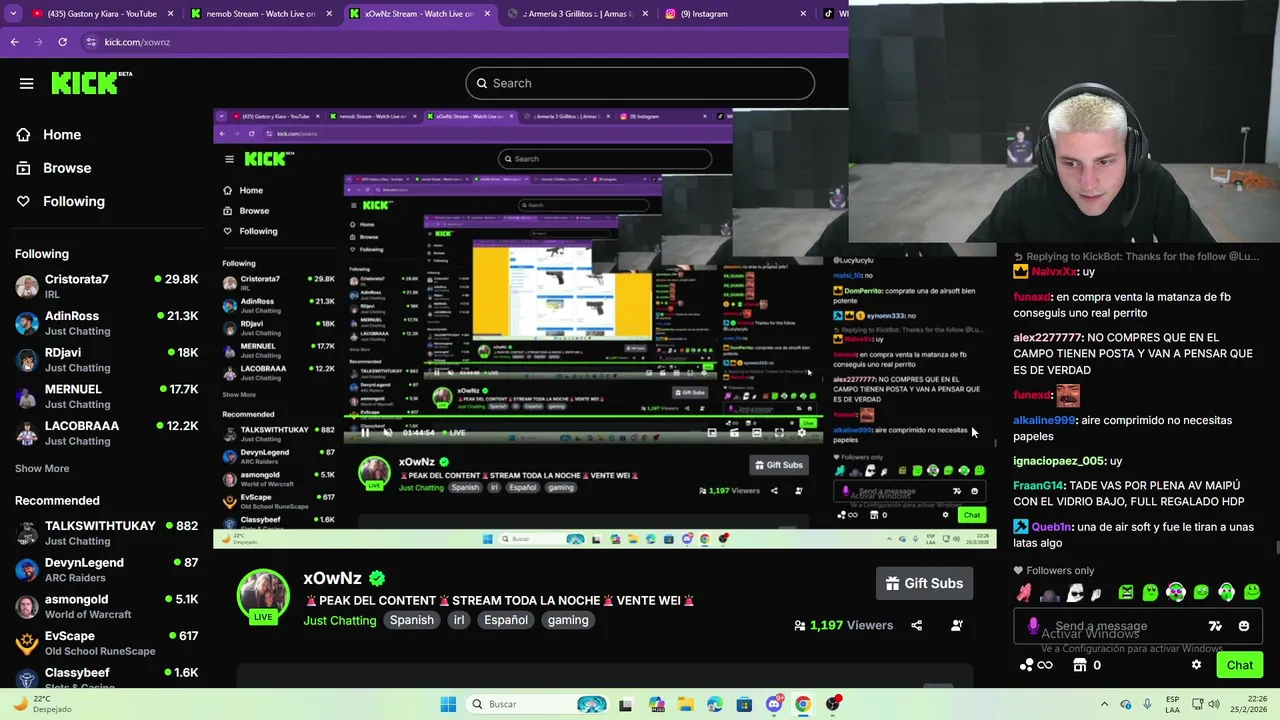Viewport: 1280px width, 720px height.
Task: Click the Spanish tag
Action: [x=411, y=620]
